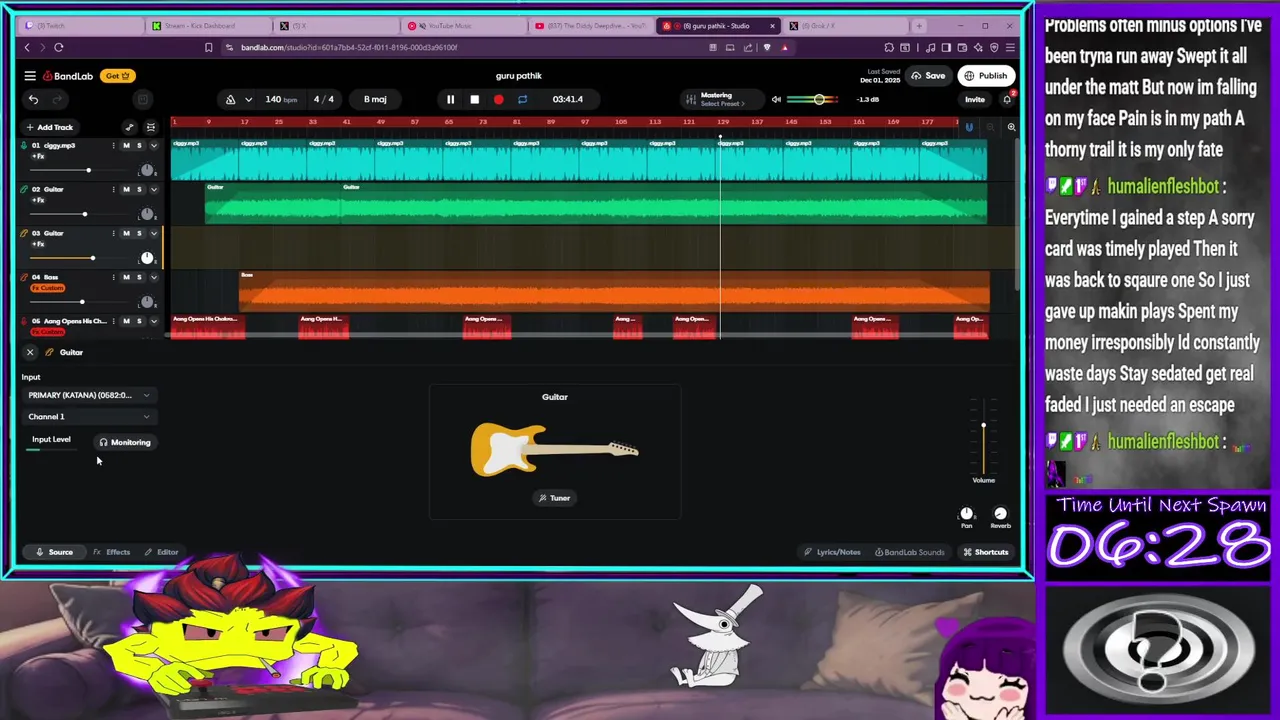
Task: Publish the project
Action: 985,76
